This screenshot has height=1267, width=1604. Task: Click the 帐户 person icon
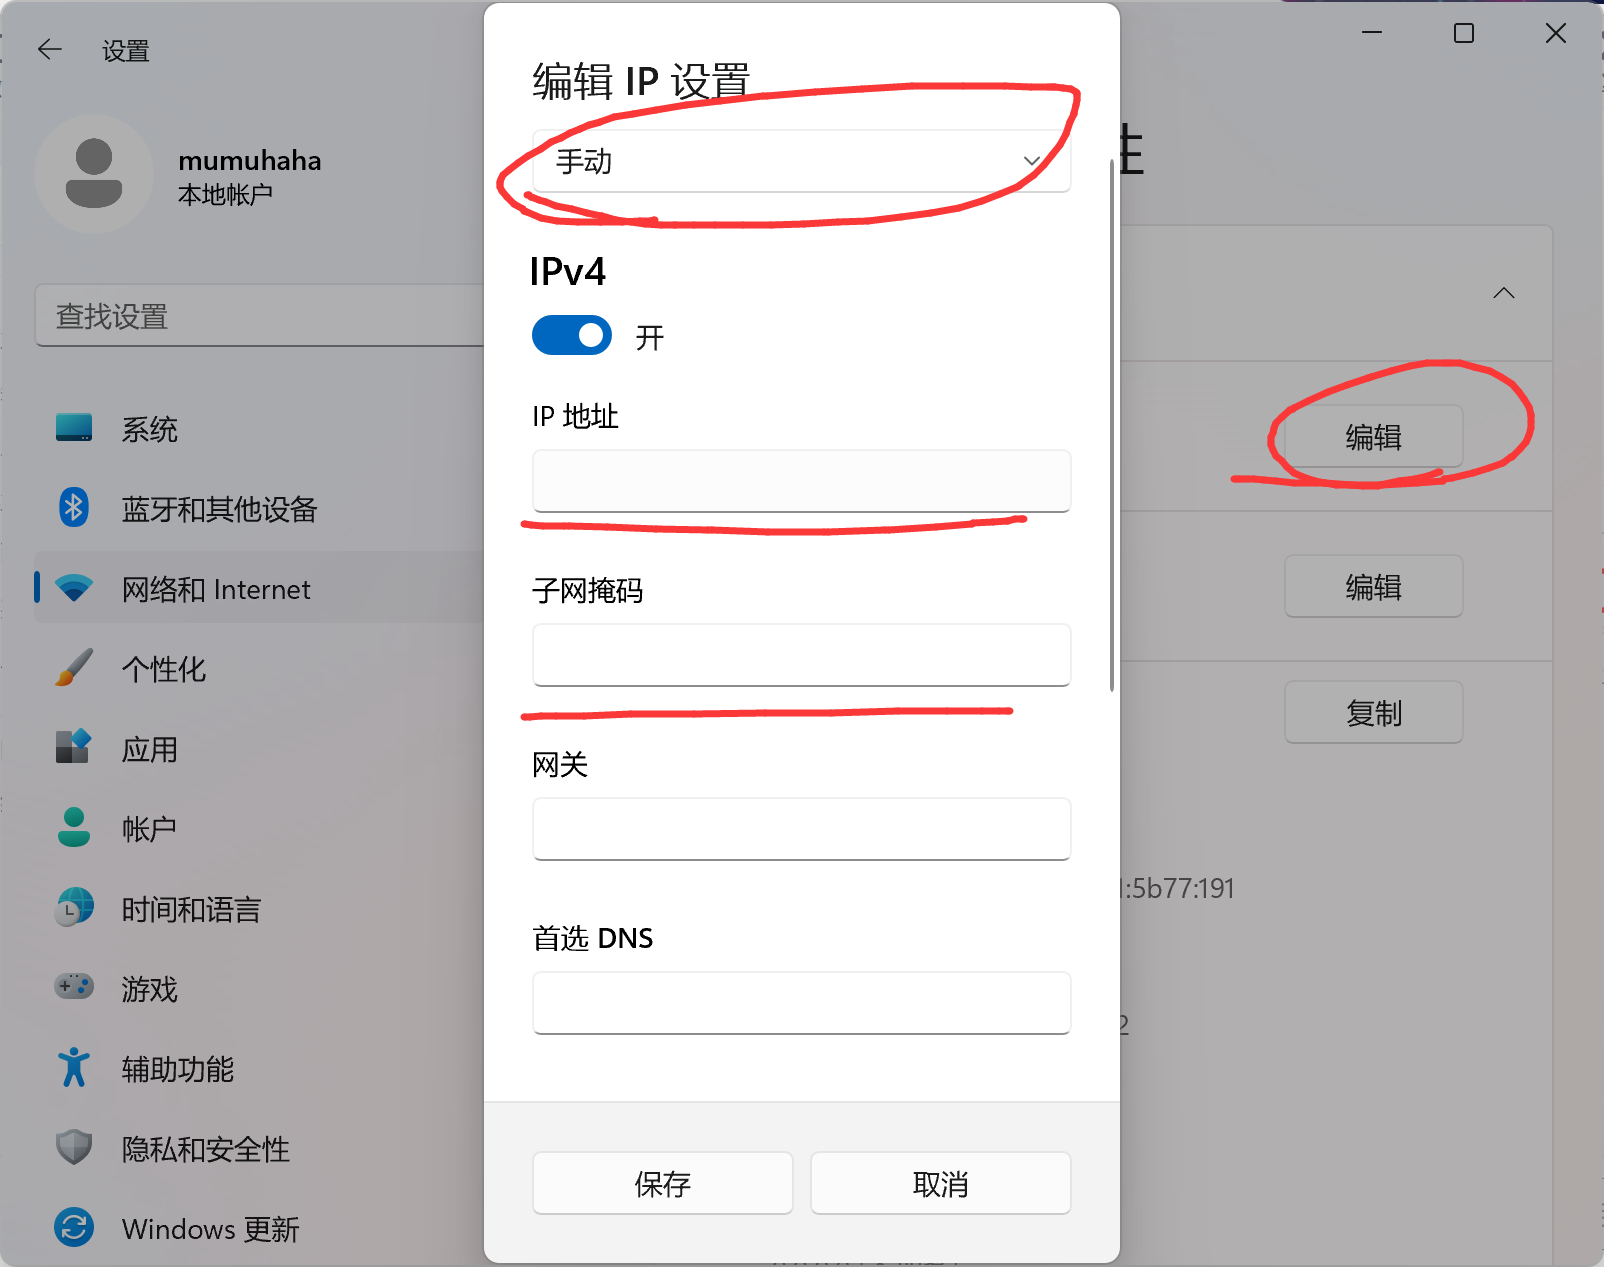coord(74,827)
